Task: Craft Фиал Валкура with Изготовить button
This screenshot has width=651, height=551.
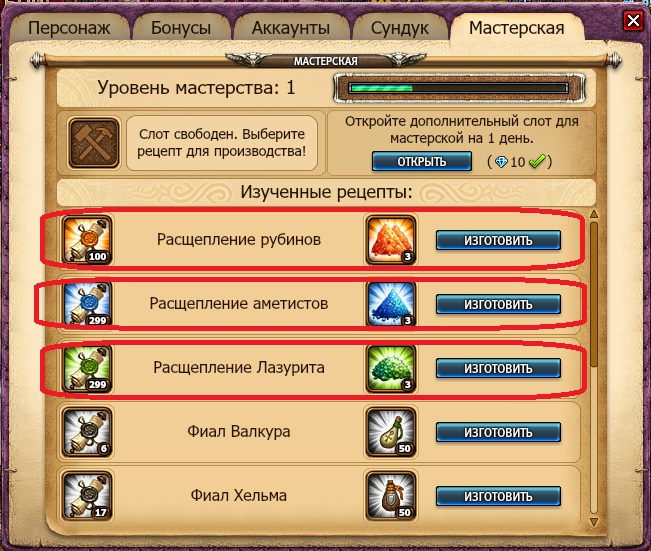Action: click(498, 433)
